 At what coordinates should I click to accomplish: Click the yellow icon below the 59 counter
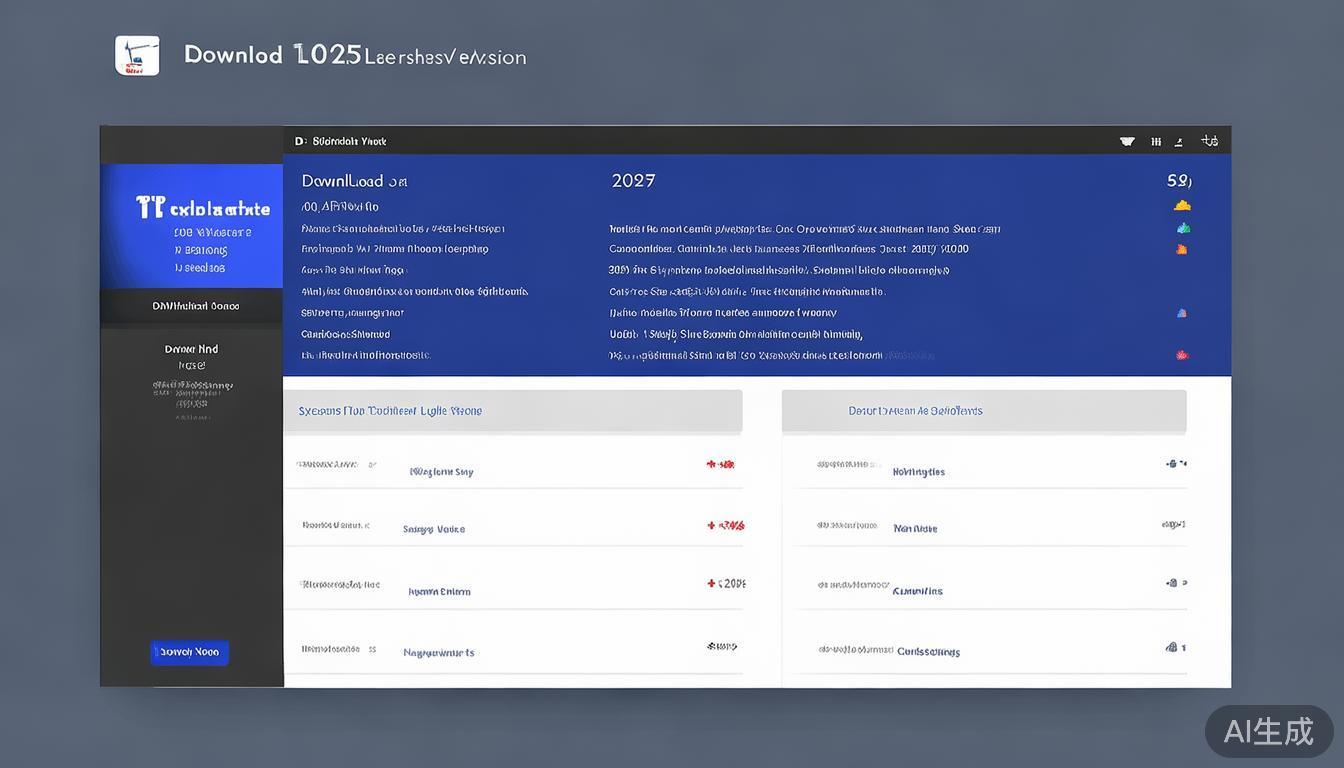[1182, 206]
